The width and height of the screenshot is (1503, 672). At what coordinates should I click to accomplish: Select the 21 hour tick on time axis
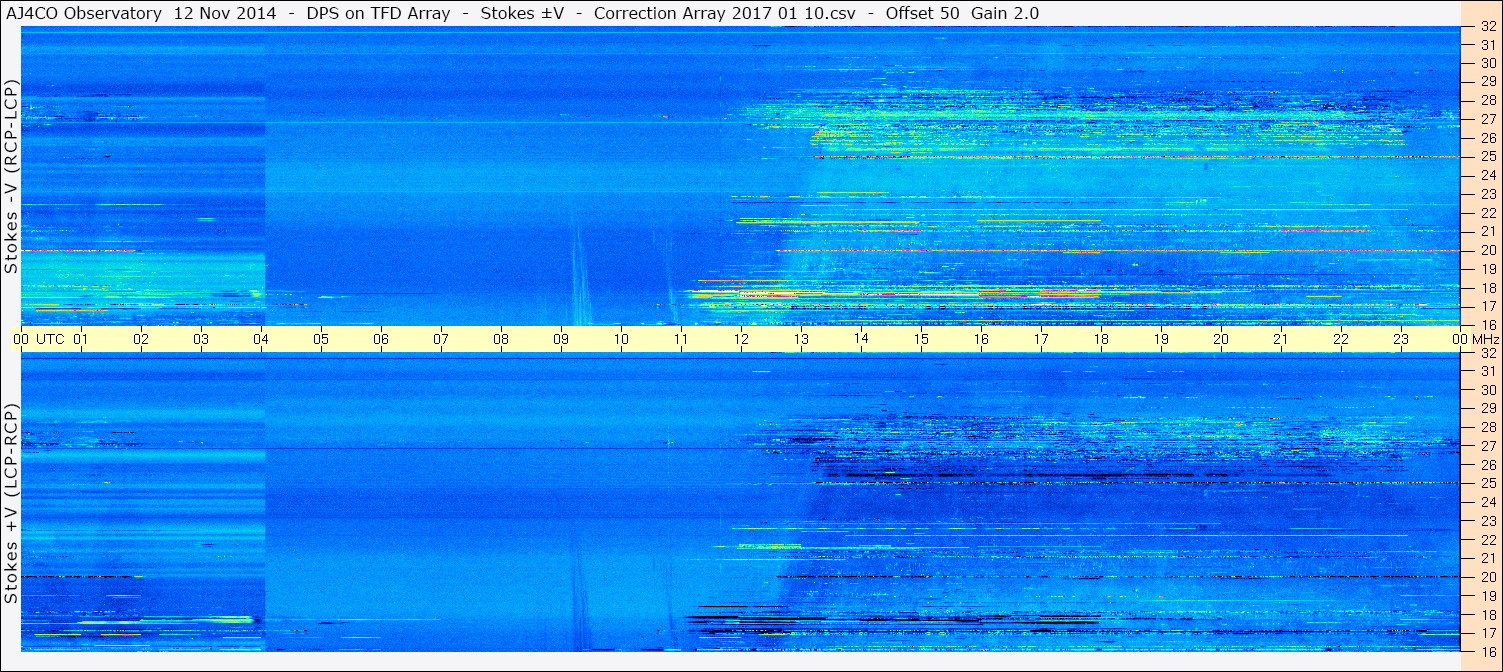1281,339
